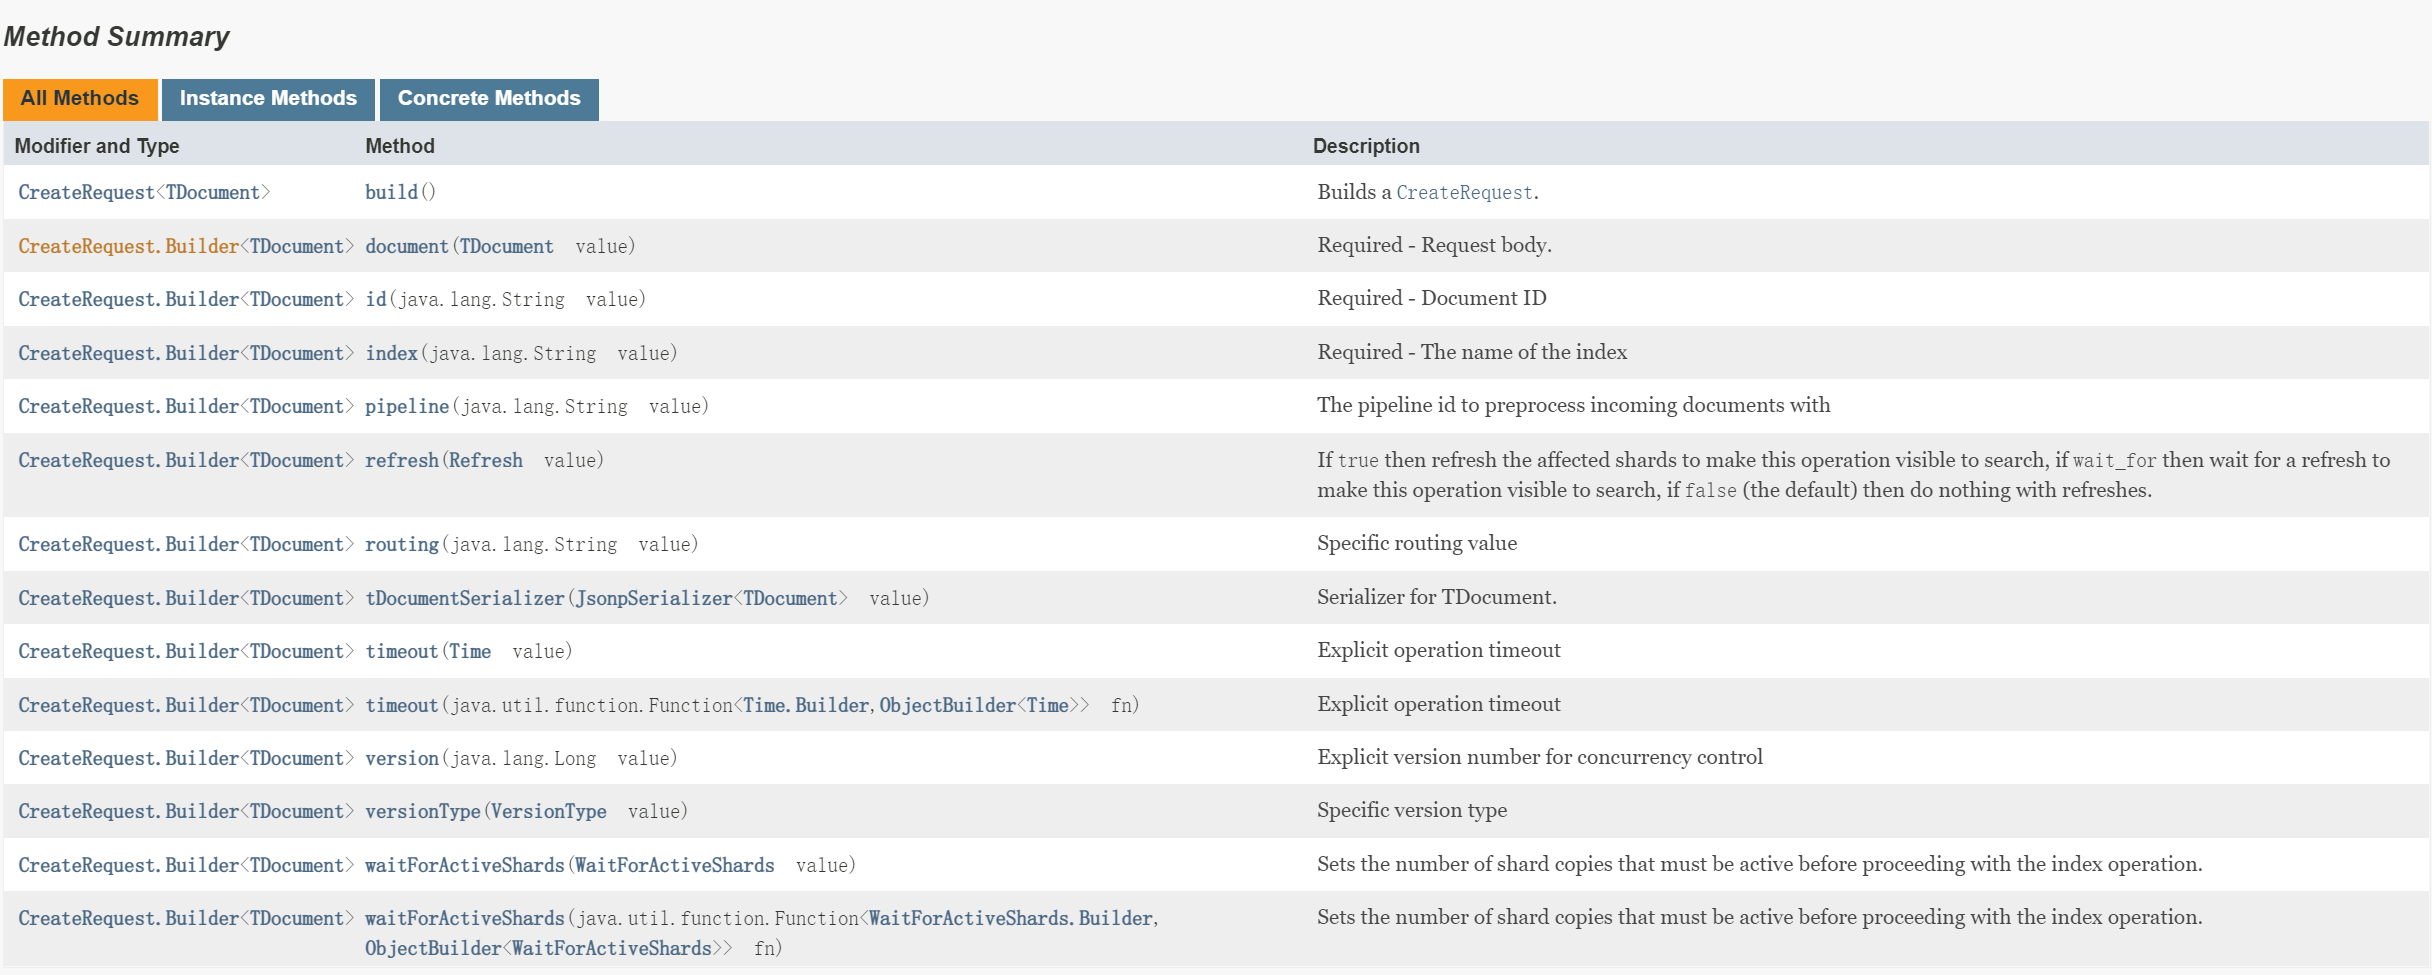Open the version method link
This screenshot has height=975, width=2432.
pos(401,758)
